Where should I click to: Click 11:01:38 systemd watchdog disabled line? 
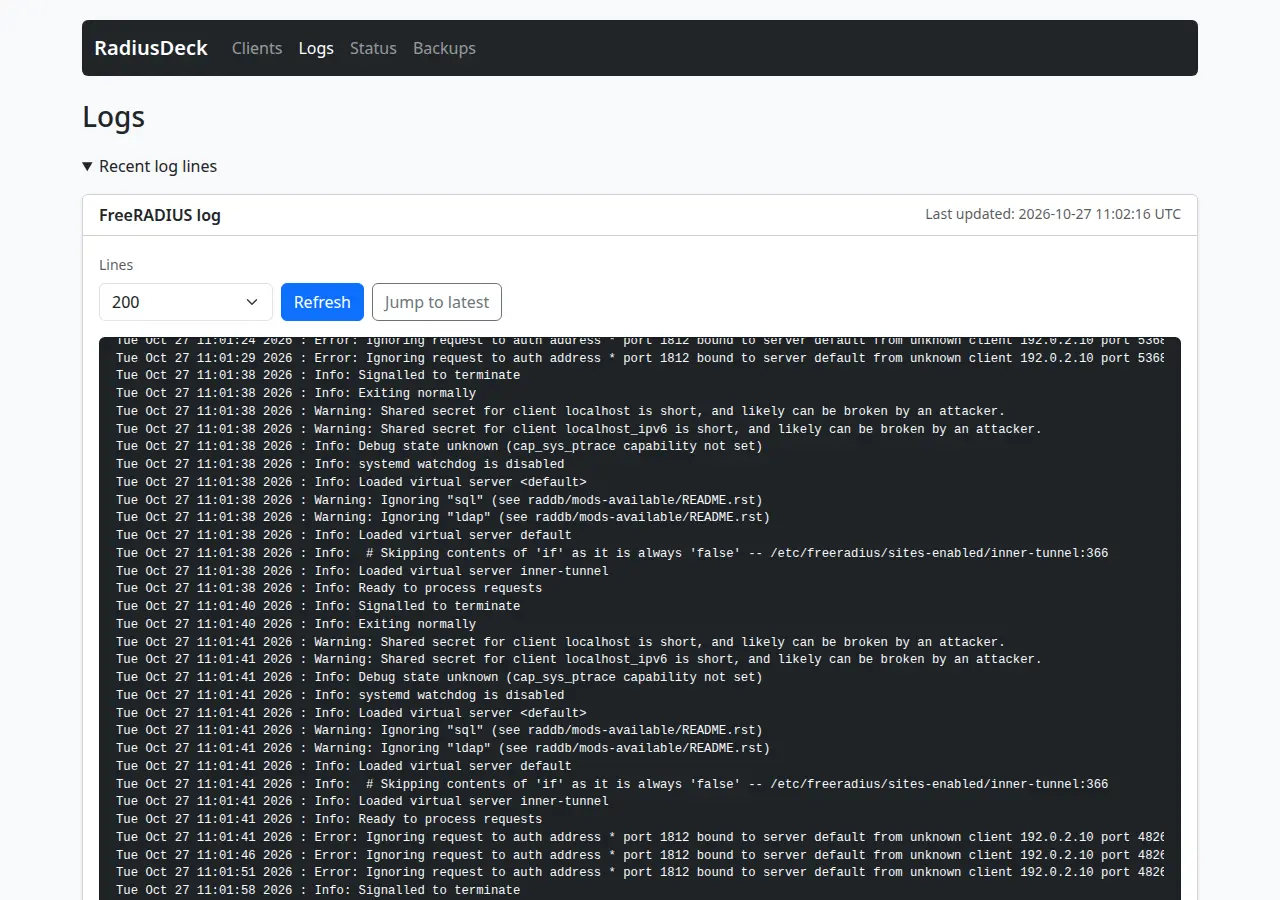click(x=340, y=464)
